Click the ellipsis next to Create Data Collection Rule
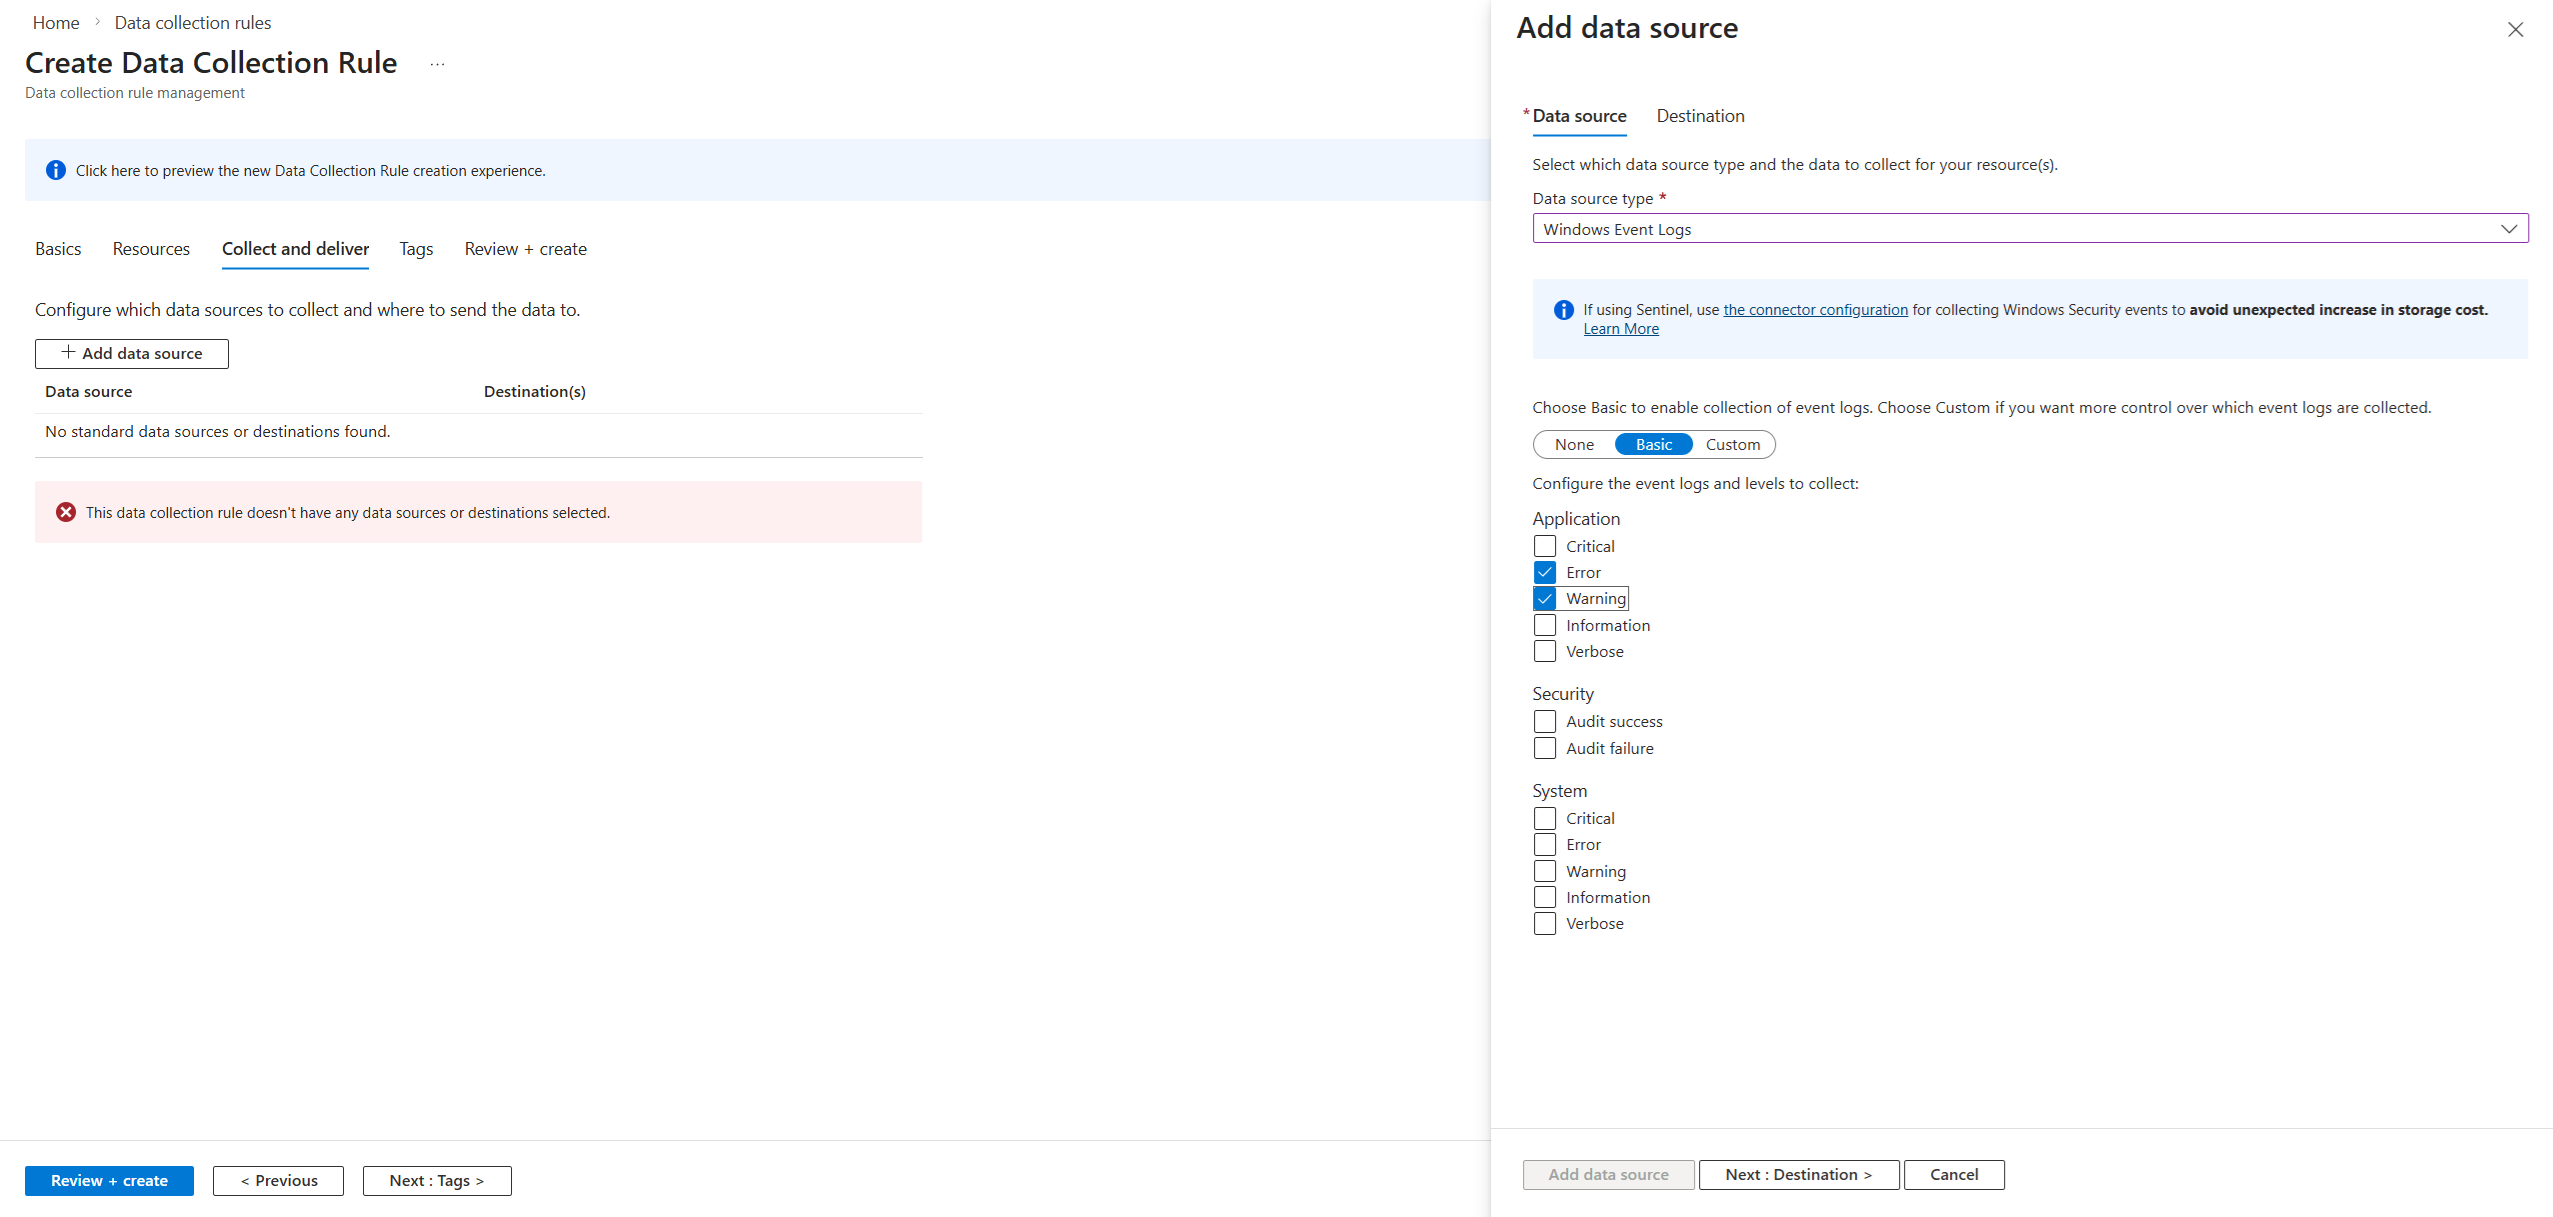2553x1217 pixels. coord(438,62)
